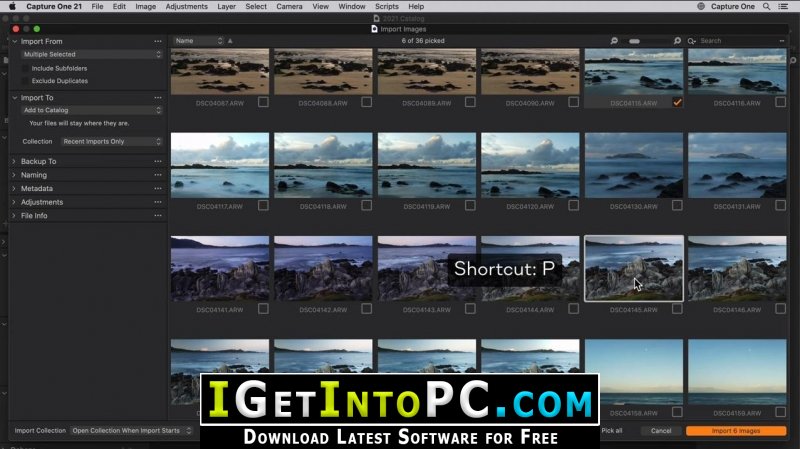Enable the Include Subfolders checkbox
This screenshot has height=449, width=800.
tap(26, 68)
